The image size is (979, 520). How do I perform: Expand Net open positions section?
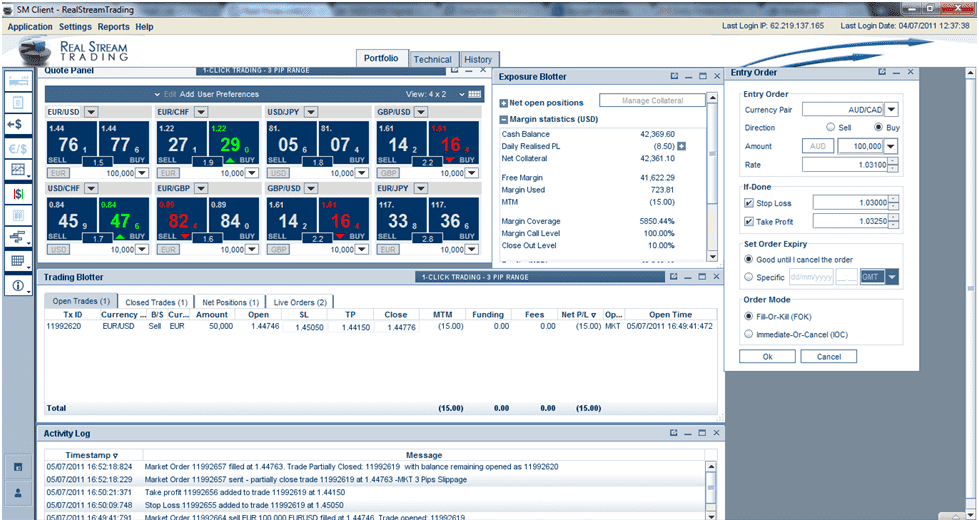(504, 103)
